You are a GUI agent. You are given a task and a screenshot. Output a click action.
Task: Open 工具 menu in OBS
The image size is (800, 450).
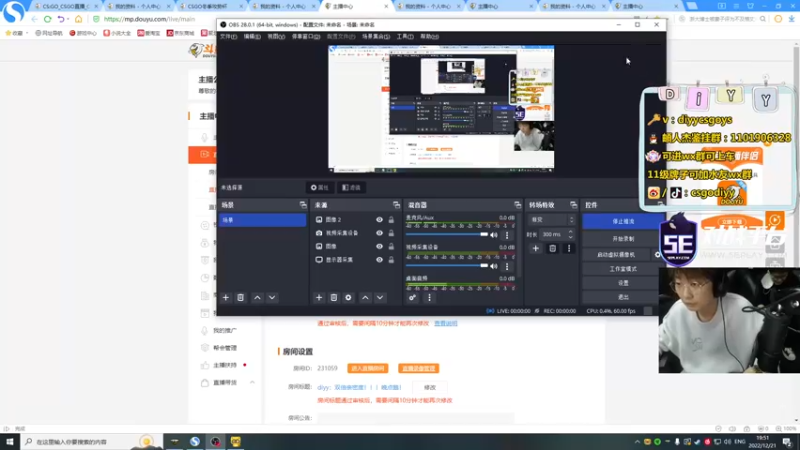(405, 37)
